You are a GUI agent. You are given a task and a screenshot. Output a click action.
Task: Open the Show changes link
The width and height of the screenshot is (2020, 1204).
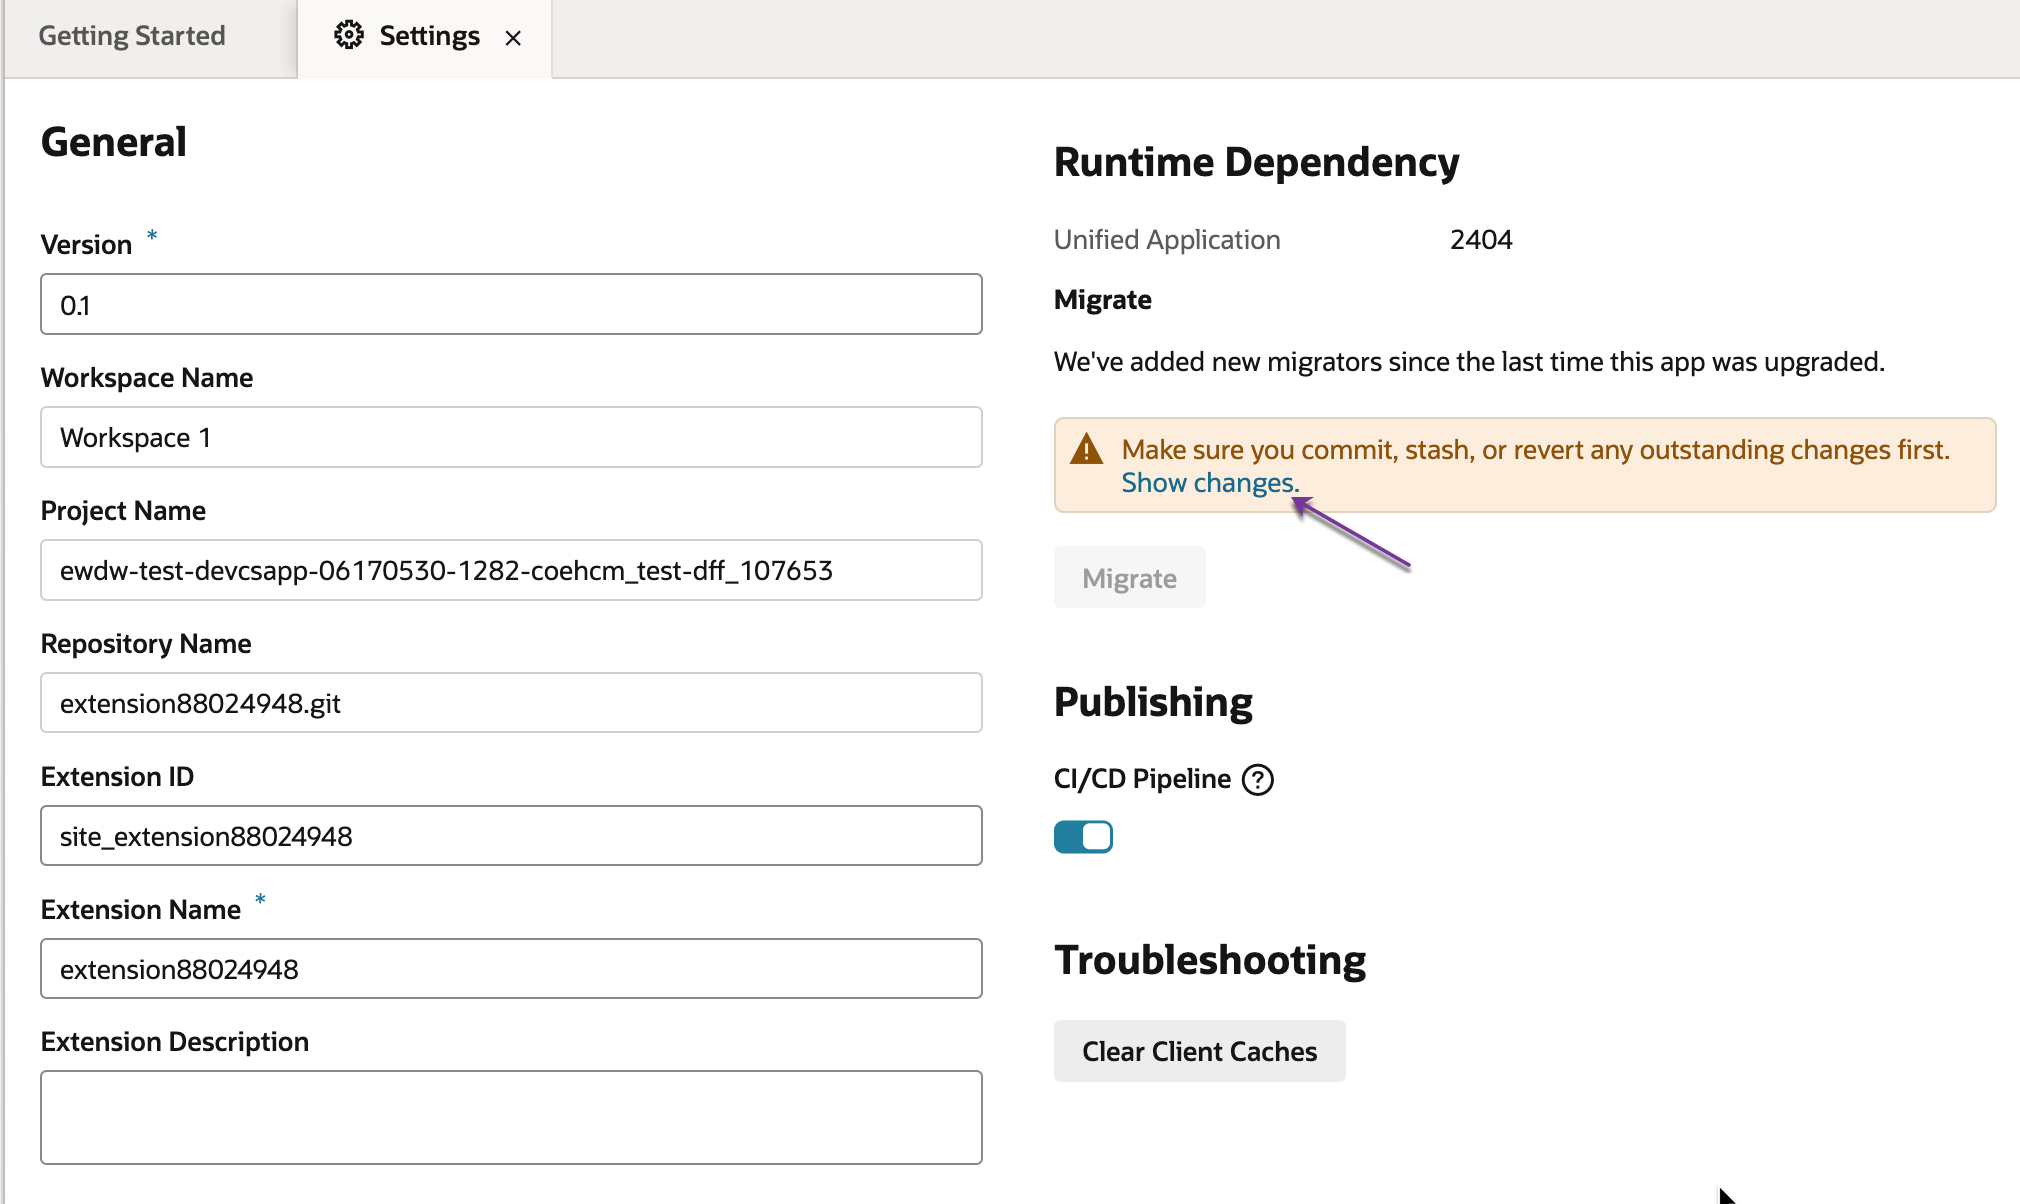pos(1209,483)
